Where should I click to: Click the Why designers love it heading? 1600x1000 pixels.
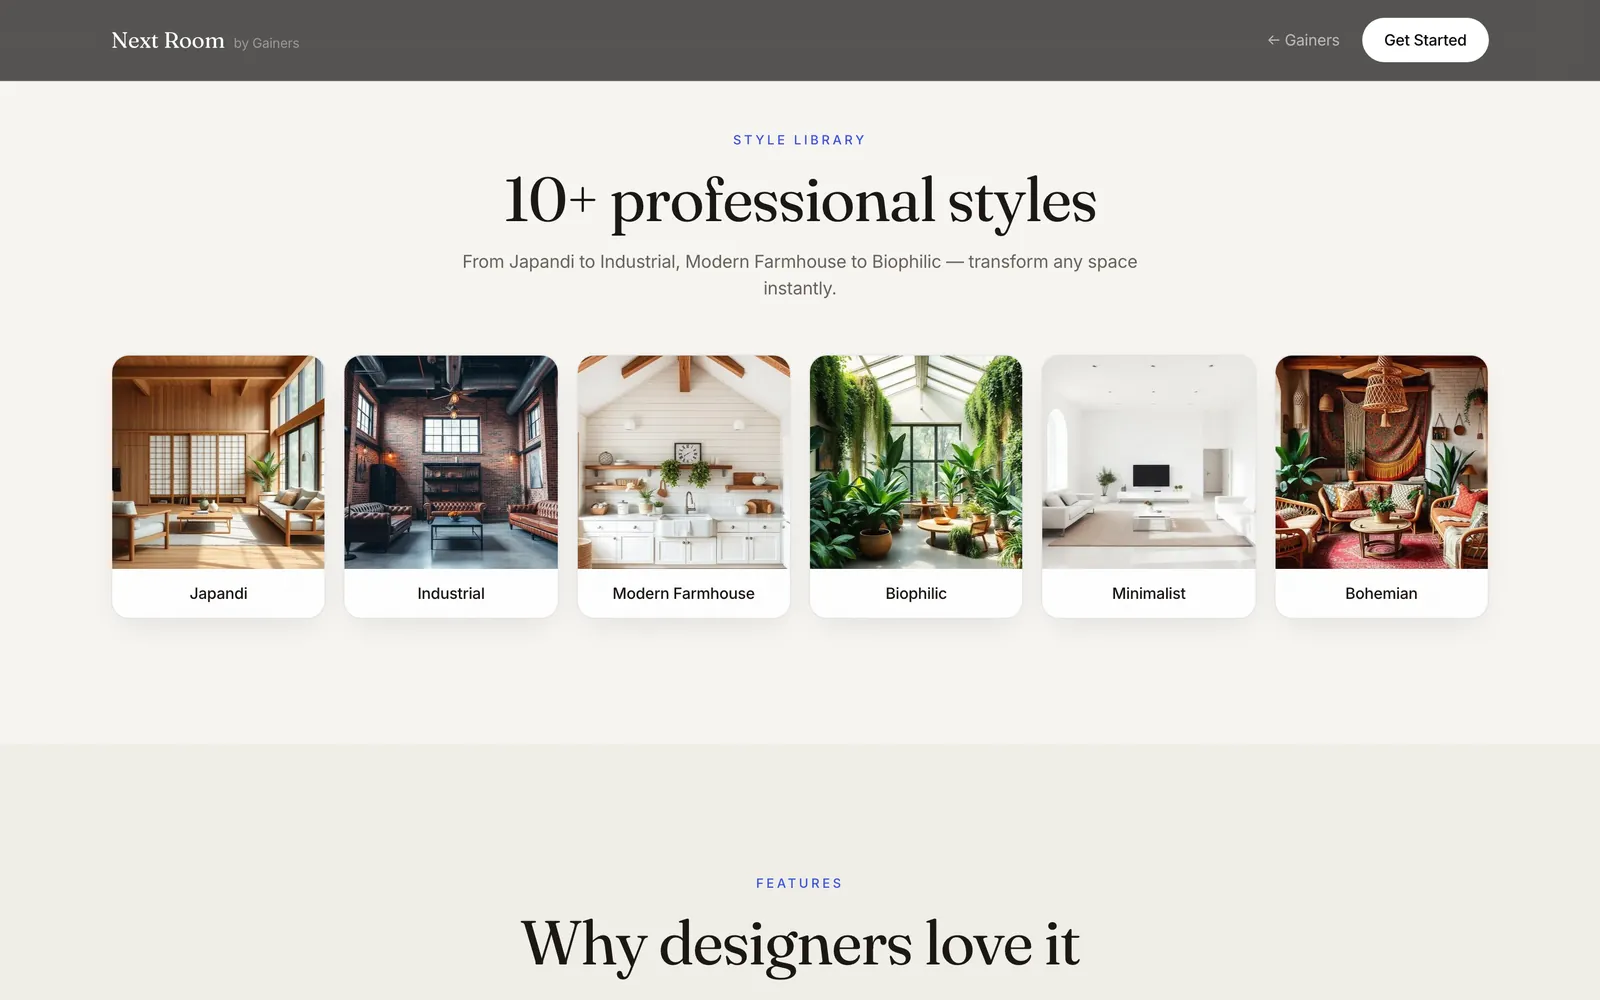pos(800,944)
